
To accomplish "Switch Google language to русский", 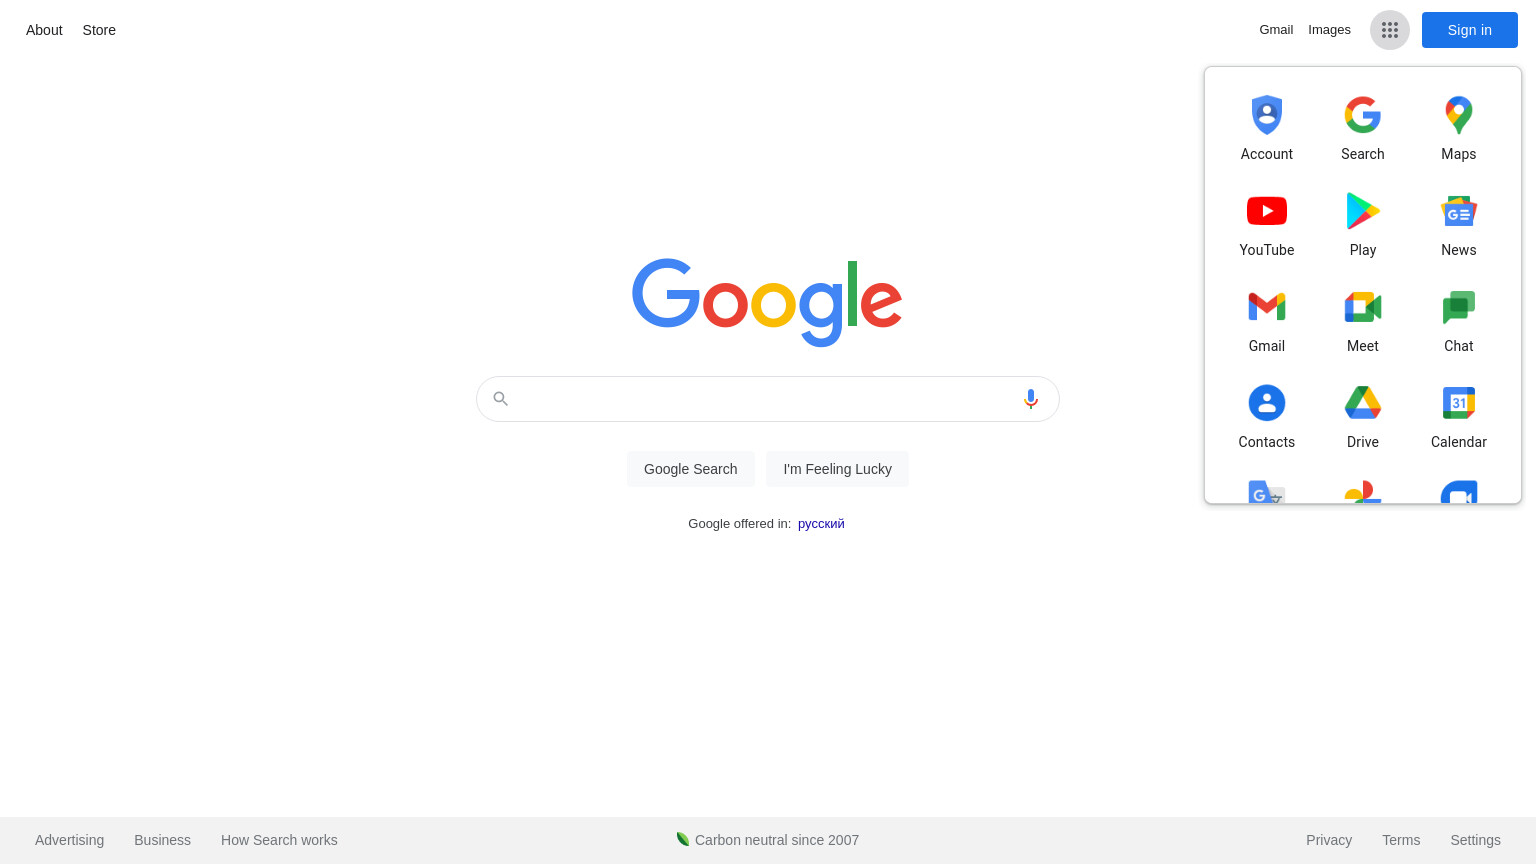I will coord(821,523).
